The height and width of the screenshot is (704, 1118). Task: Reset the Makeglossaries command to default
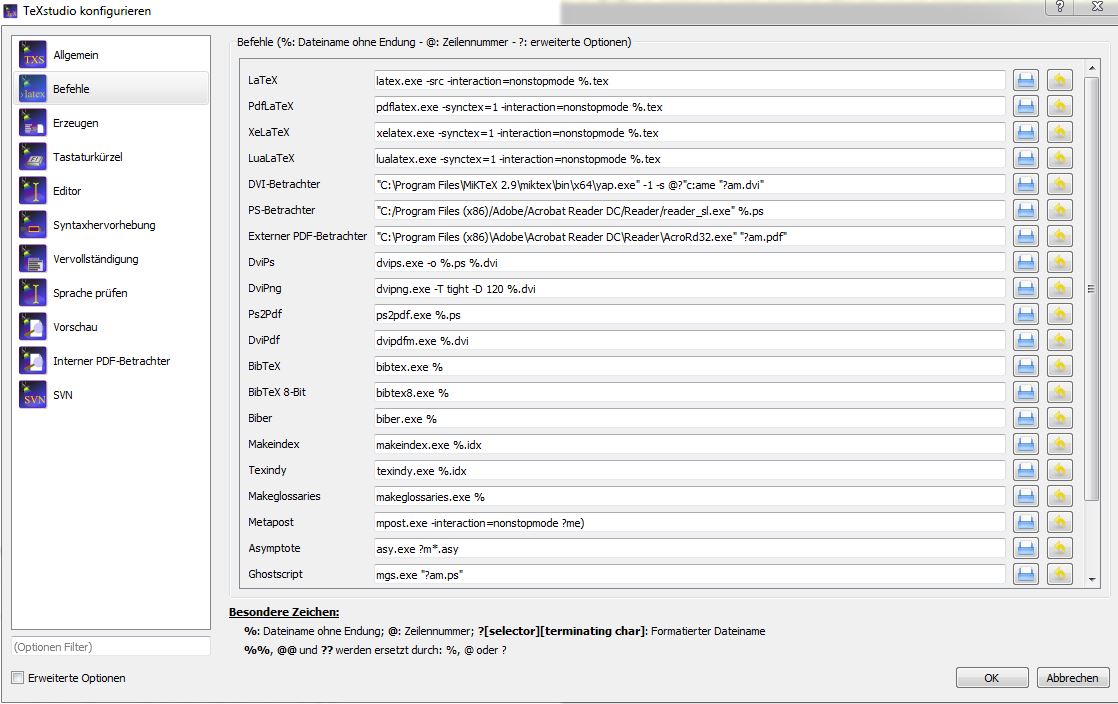[x=1060, y=496]
